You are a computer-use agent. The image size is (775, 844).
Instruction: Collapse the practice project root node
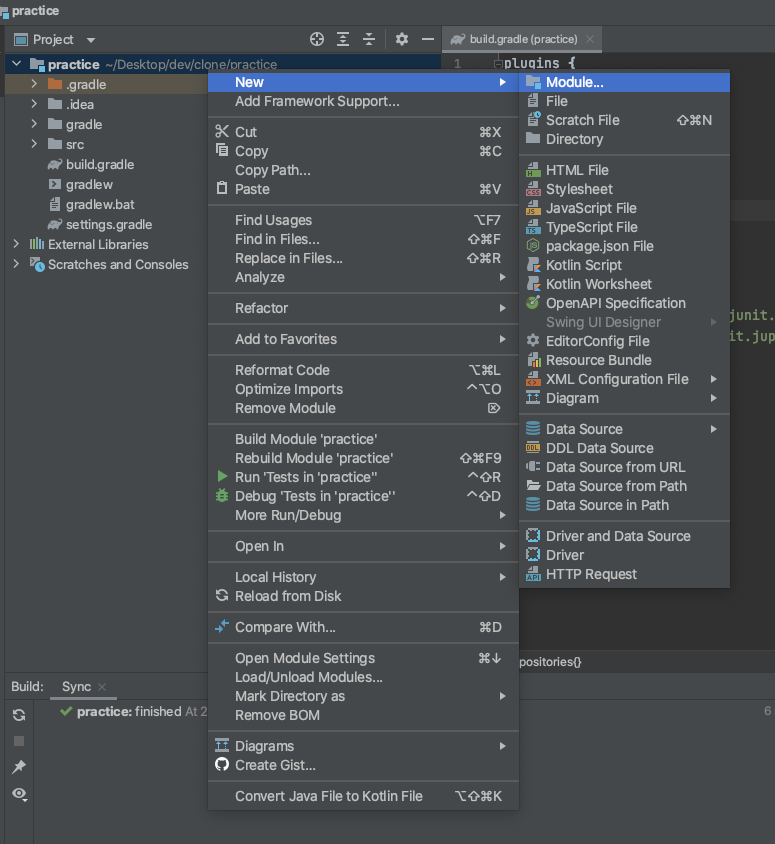click(x=15, y=62)
